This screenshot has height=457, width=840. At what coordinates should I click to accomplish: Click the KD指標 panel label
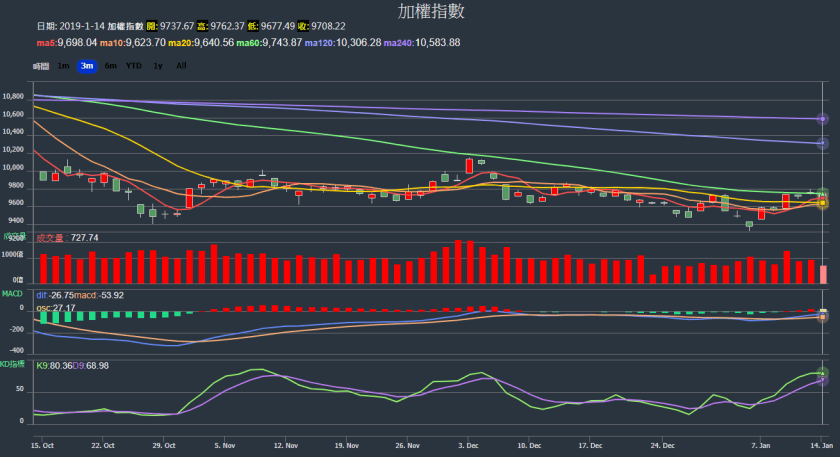(13, 364)
